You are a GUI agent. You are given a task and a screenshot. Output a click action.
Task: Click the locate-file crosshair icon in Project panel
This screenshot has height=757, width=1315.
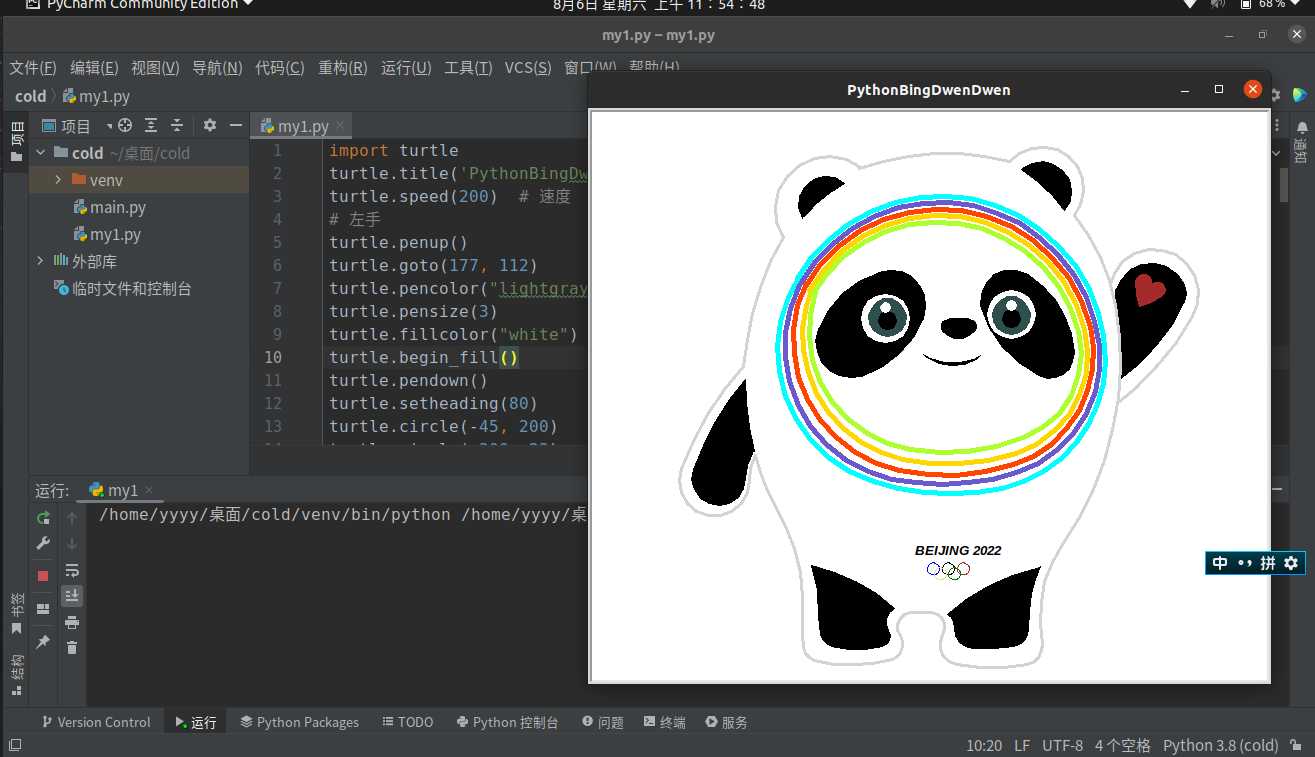[x=125, y=126]
